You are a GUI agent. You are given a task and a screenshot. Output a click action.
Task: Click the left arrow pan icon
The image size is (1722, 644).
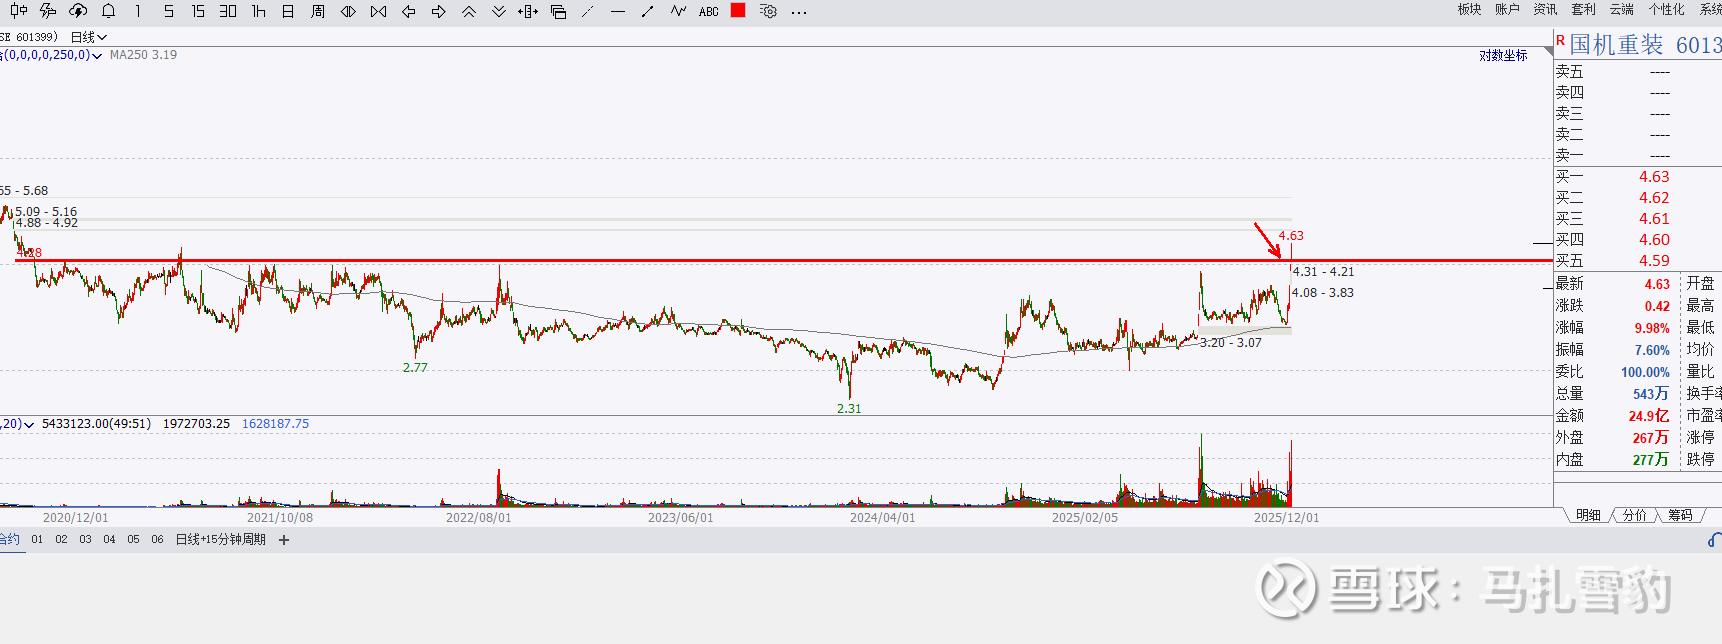click(408, 11)
